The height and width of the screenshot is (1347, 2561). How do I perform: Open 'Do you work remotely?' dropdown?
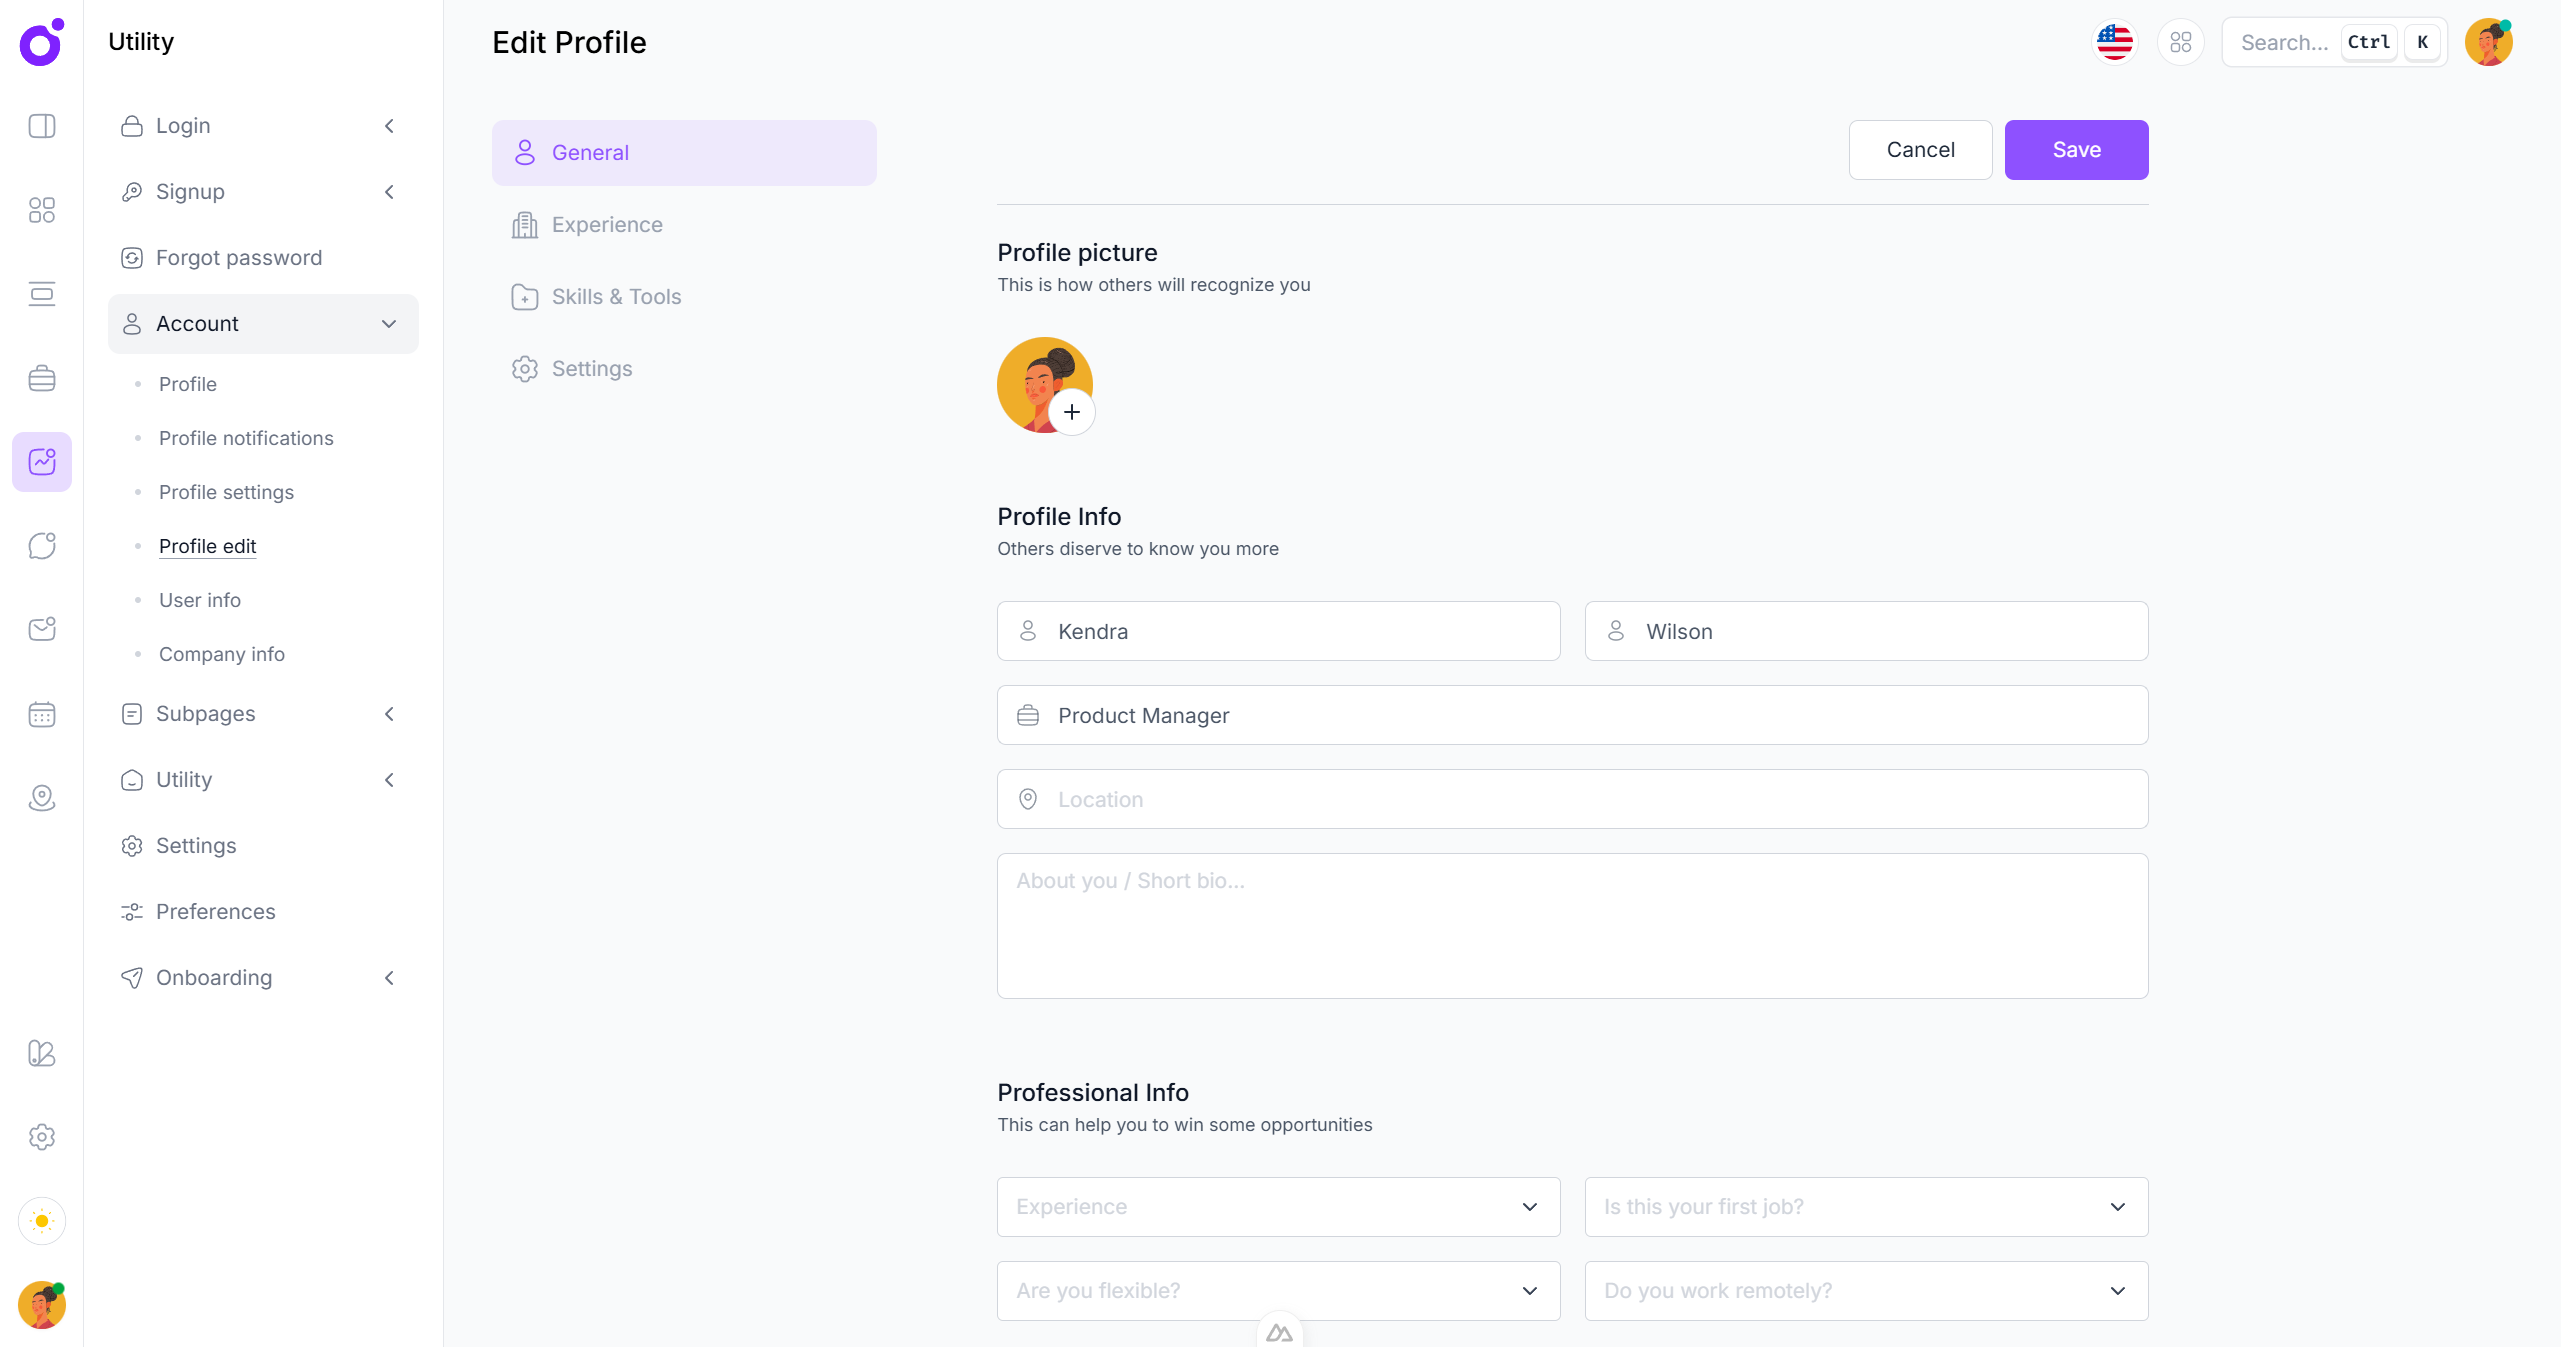pos(1865,1290)
